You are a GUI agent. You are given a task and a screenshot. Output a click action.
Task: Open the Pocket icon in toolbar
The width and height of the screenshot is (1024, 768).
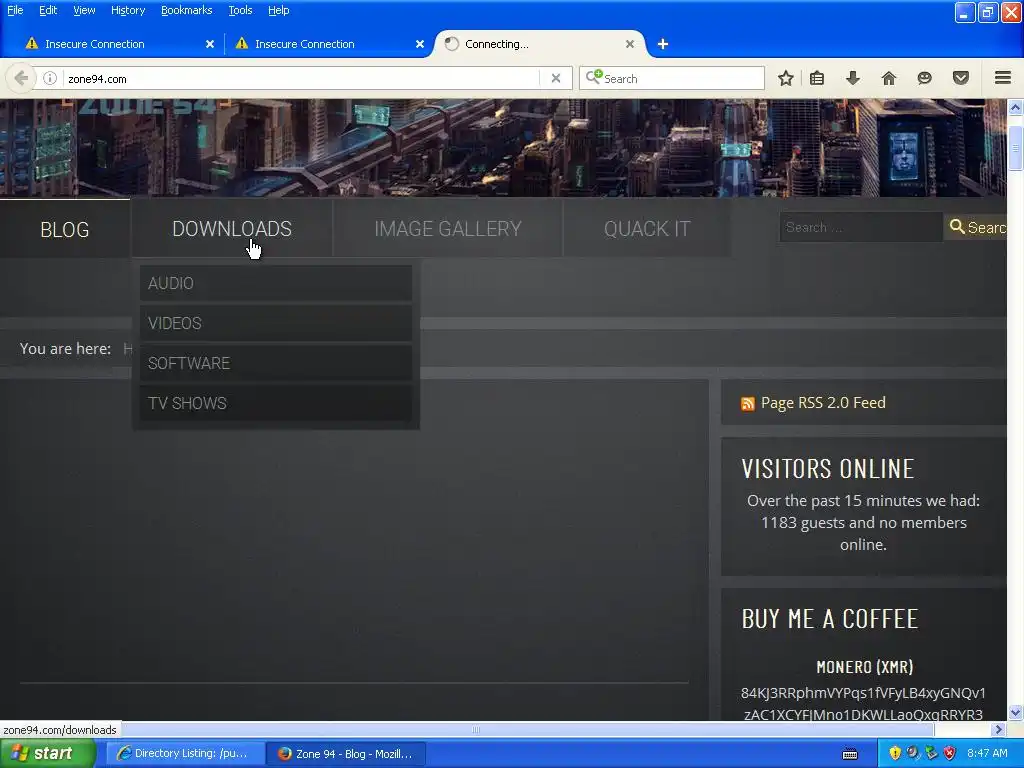click(961, 78)
